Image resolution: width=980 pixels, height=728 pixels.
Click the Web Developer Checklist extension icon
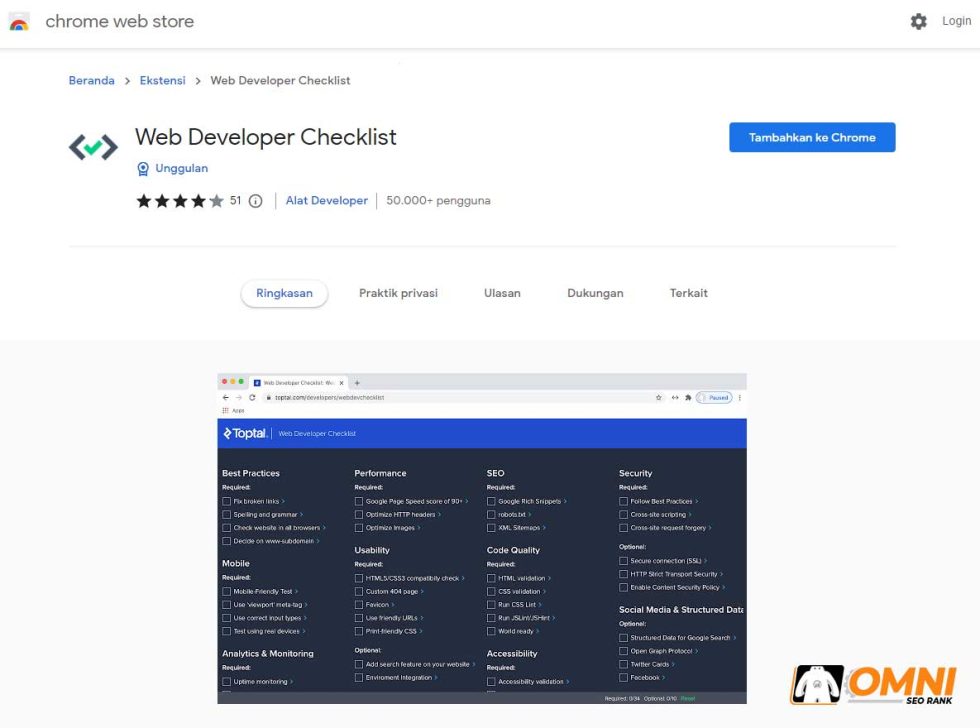[x=93, y=147]
